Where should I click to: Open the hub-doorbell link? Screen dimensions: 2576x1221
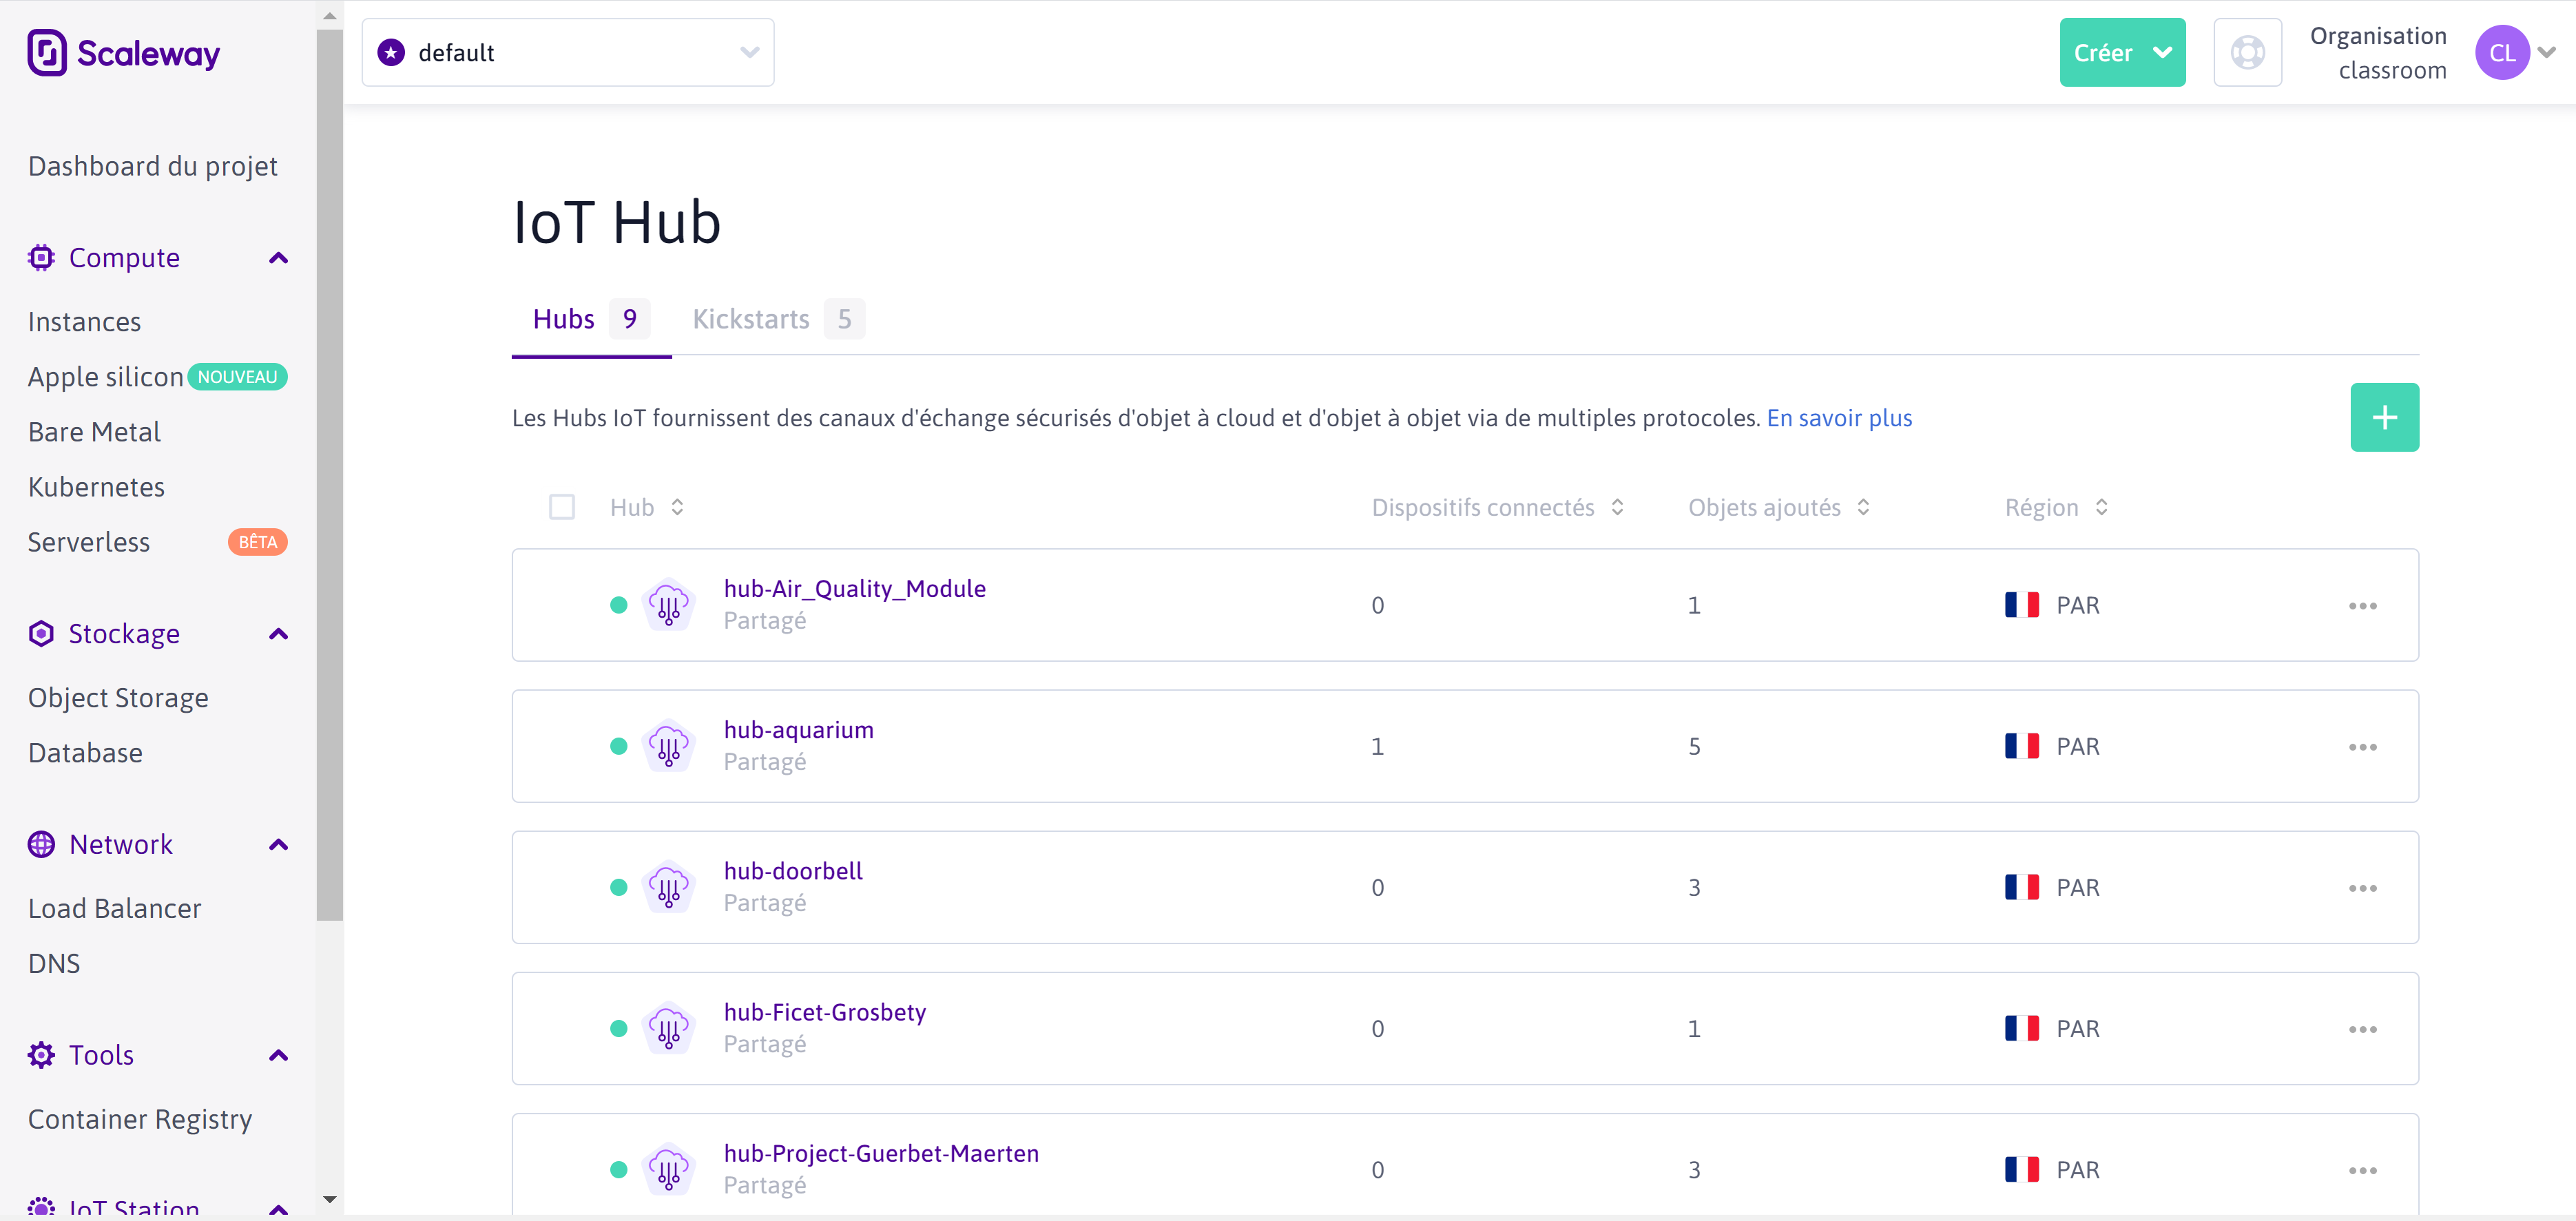[792, 870]
